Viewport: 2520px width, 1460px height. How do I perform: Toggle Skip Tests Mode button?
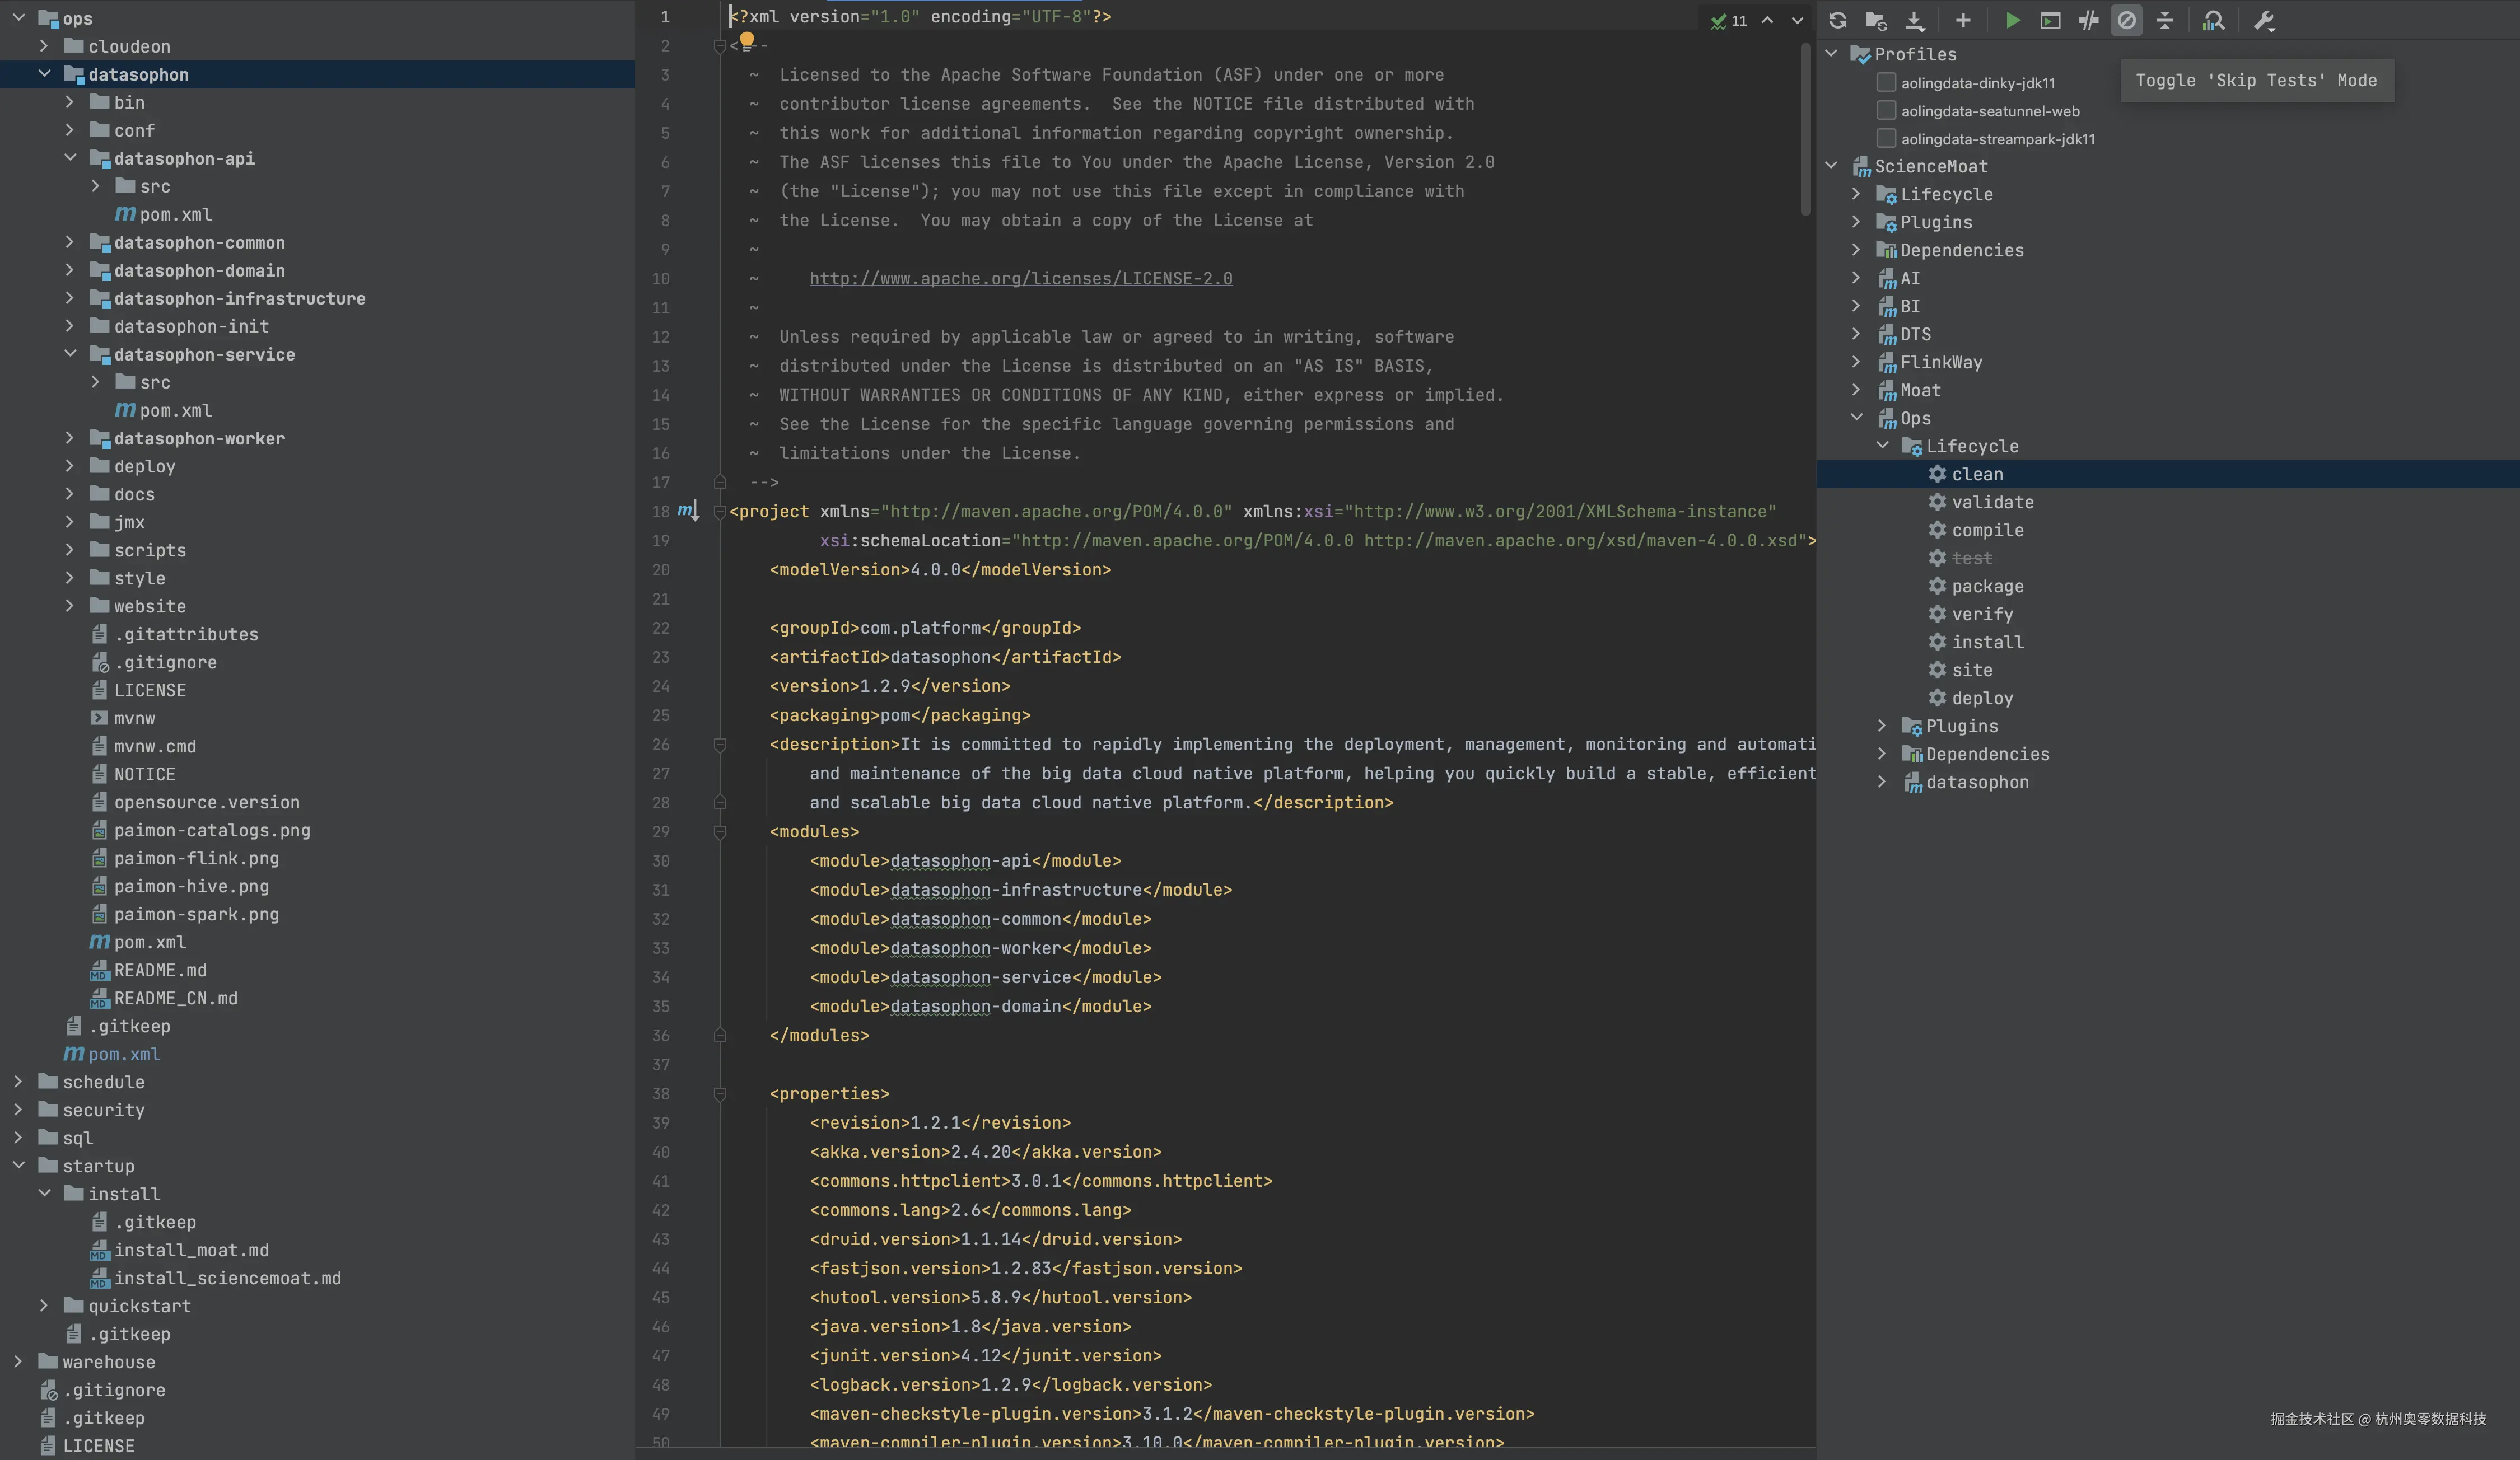tap(2126, 20)
